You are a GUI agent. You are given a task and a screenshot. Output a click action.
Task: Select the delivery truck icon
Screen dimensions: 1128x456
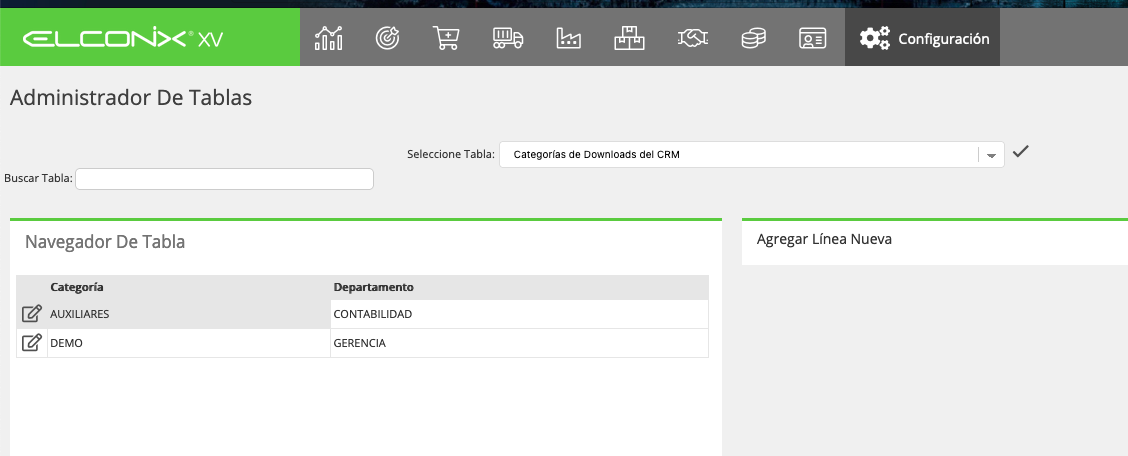click(507, 37)
